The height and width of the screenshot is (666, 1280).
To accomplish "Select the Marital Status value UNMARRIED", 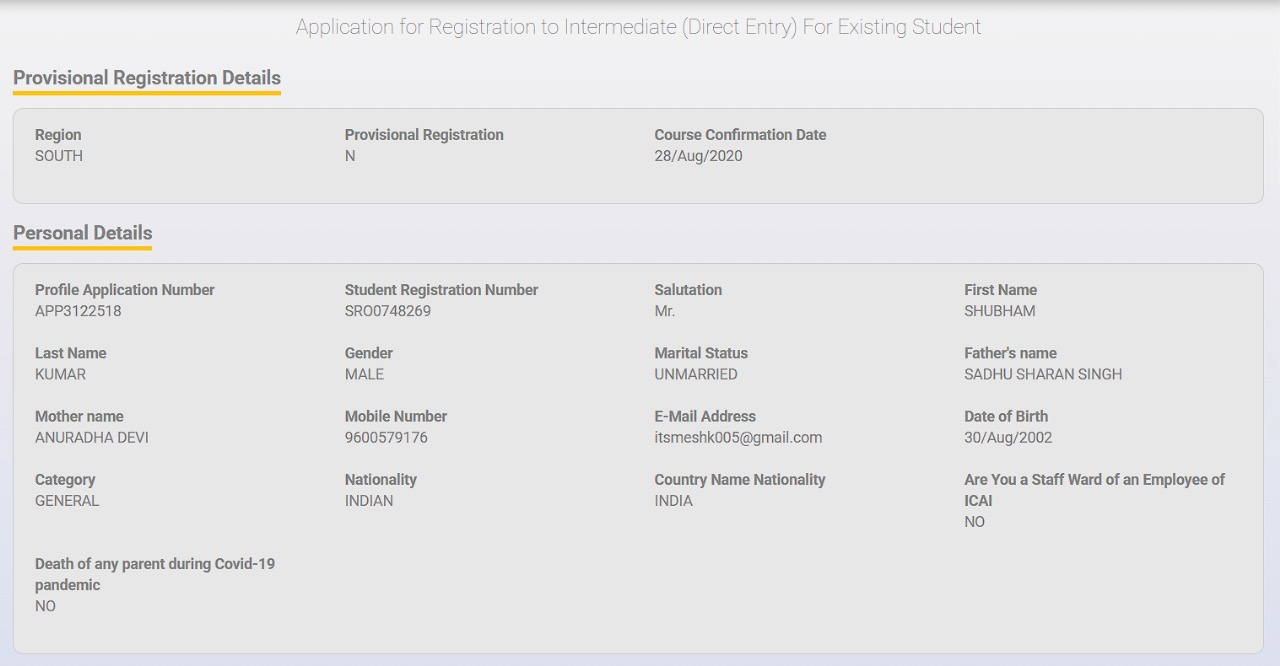I will tap(696, 374).
